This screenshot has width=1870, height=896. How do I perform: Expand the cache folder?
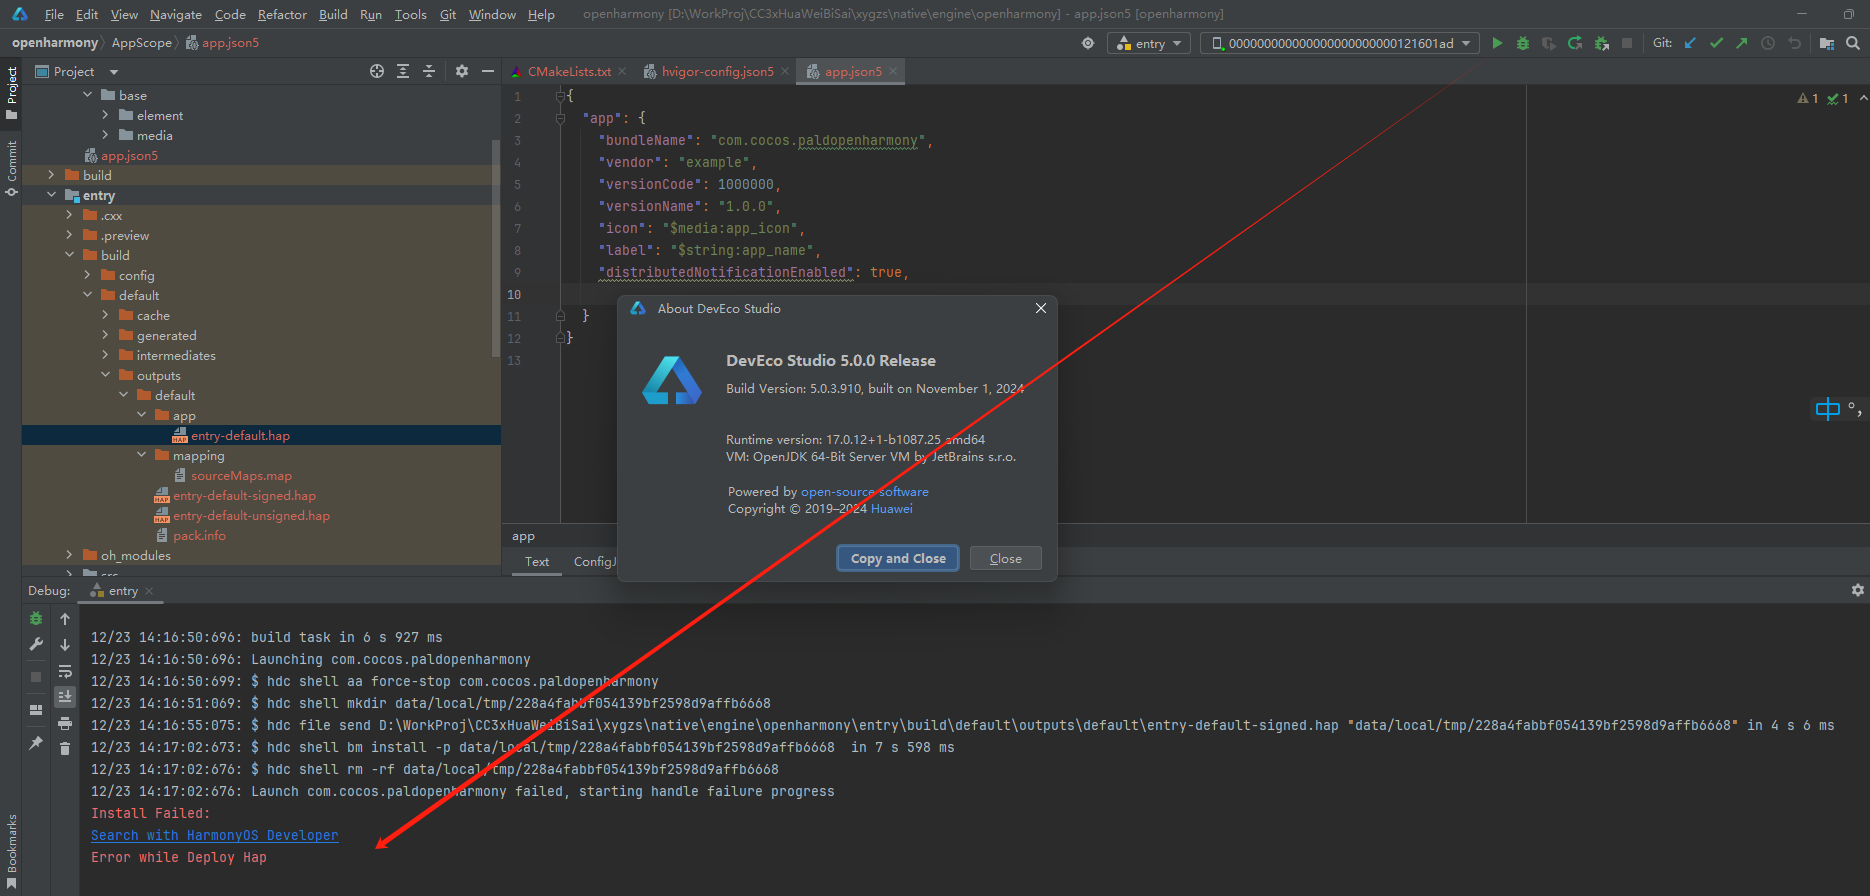(105, 315)
